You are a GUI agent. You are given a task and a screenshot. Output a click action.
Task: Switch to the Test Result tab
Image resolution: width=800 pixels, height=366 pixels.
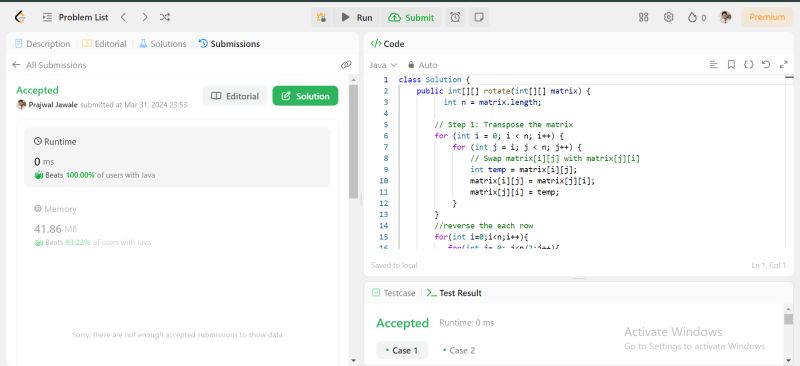[x=455, y=293]
